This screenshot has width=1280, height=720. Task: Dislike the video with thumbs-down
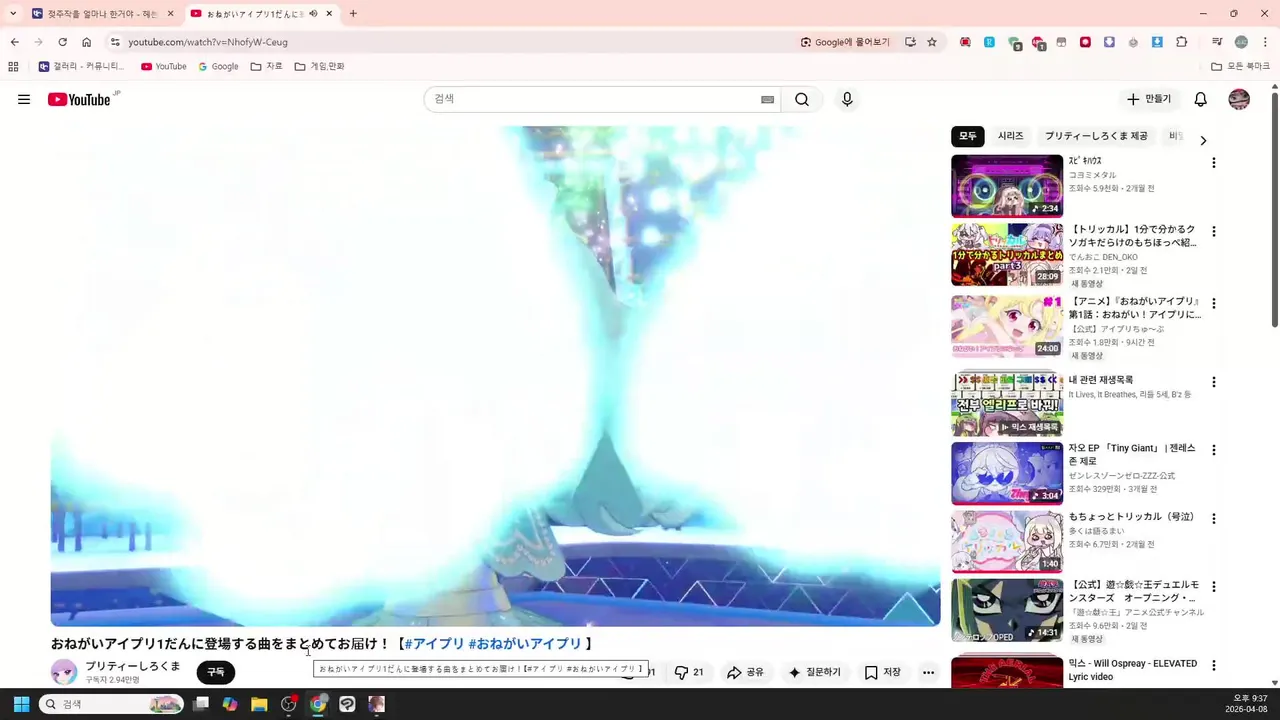(x=689, y=673)
